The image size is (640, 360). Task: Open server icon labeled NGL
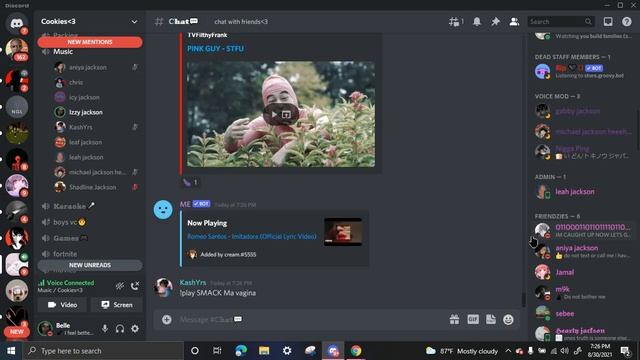coord(17,107)
